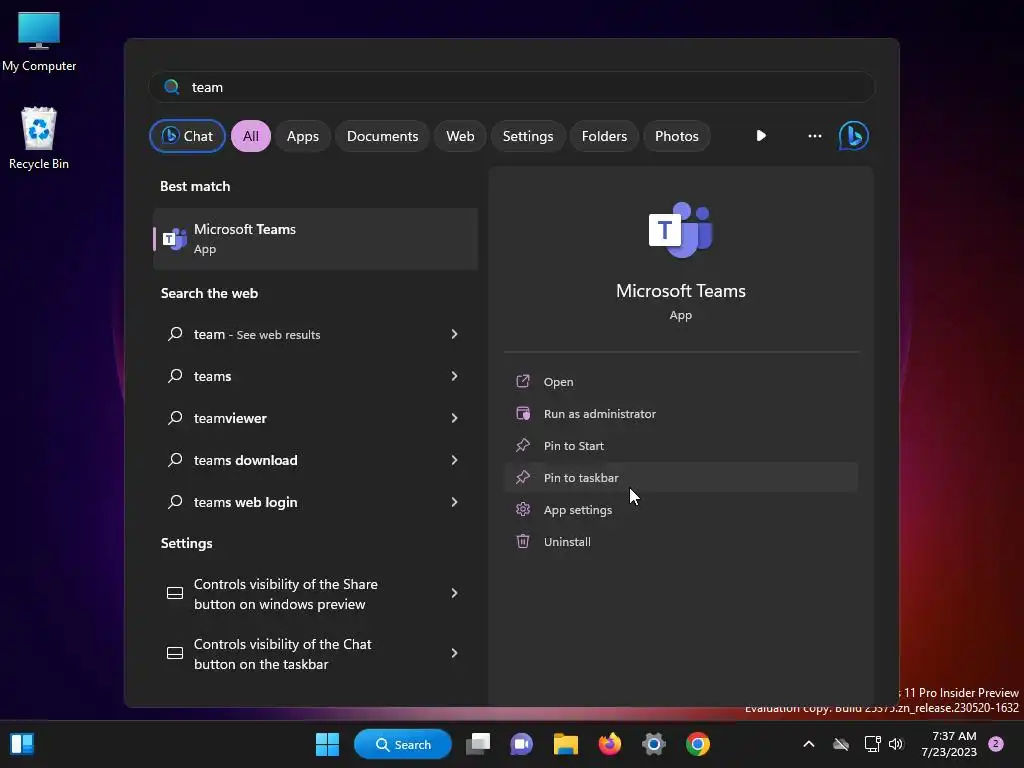Expand 'team - See web results' arrow
1024x768 pixels.
455,334
